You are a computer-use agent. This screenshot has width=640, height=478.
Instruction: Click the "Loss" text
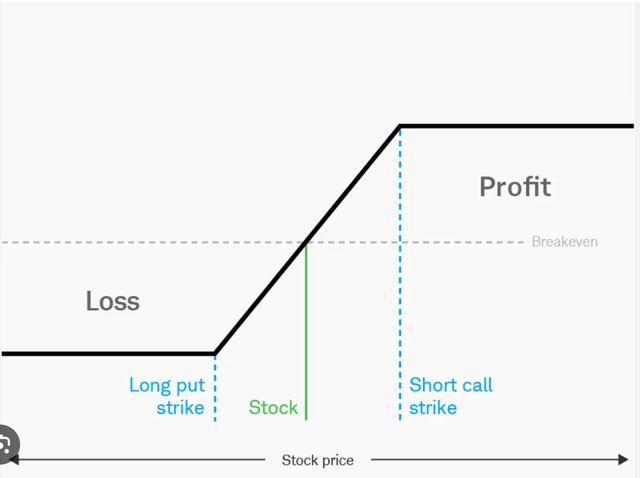pos(113,301)
